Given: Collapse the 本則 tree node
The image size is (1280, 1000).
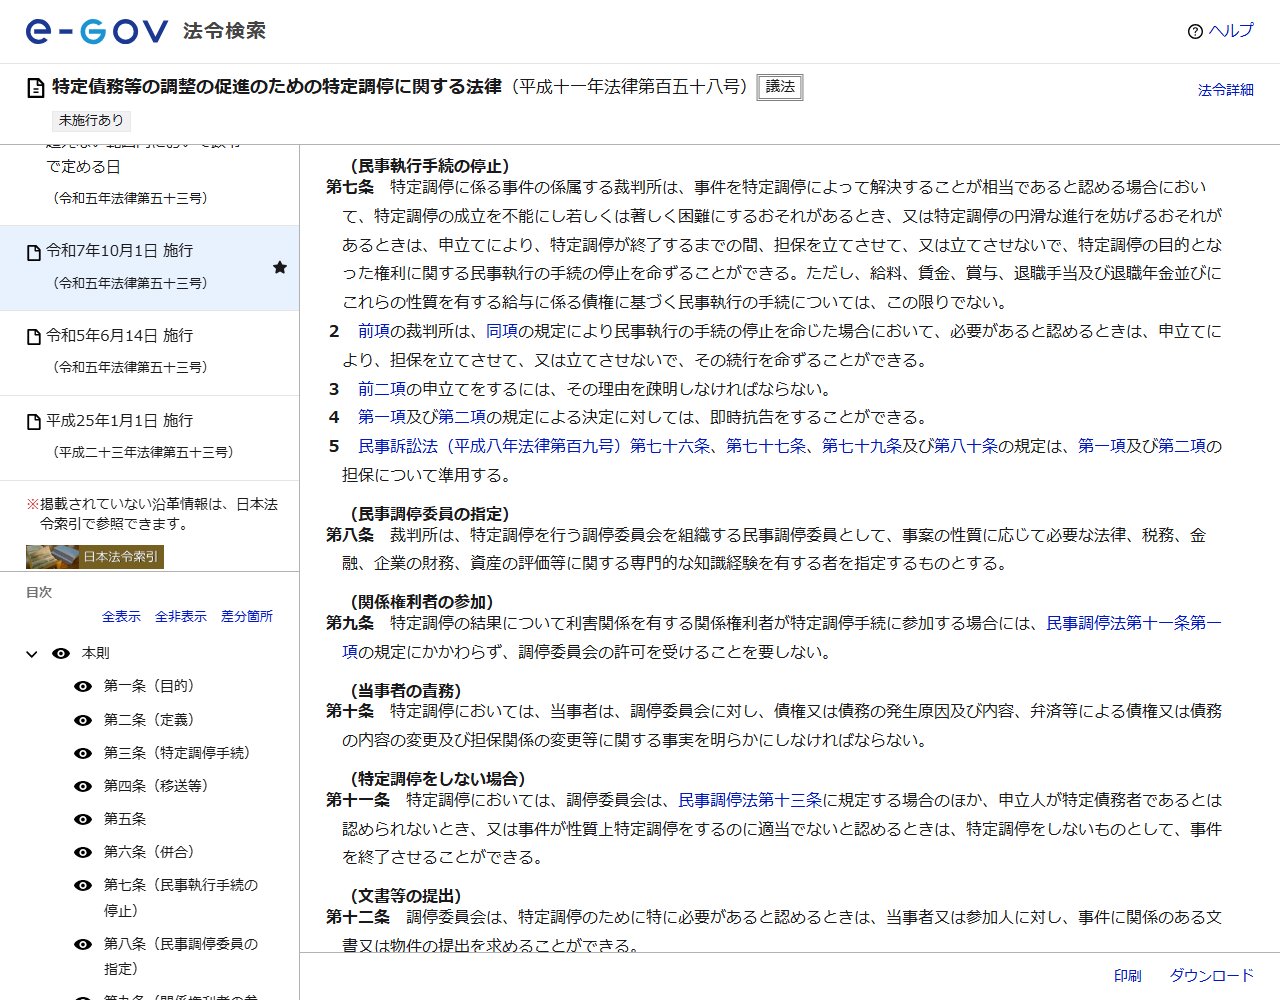Looking at the screenshot, I should (x=32, y=654).
